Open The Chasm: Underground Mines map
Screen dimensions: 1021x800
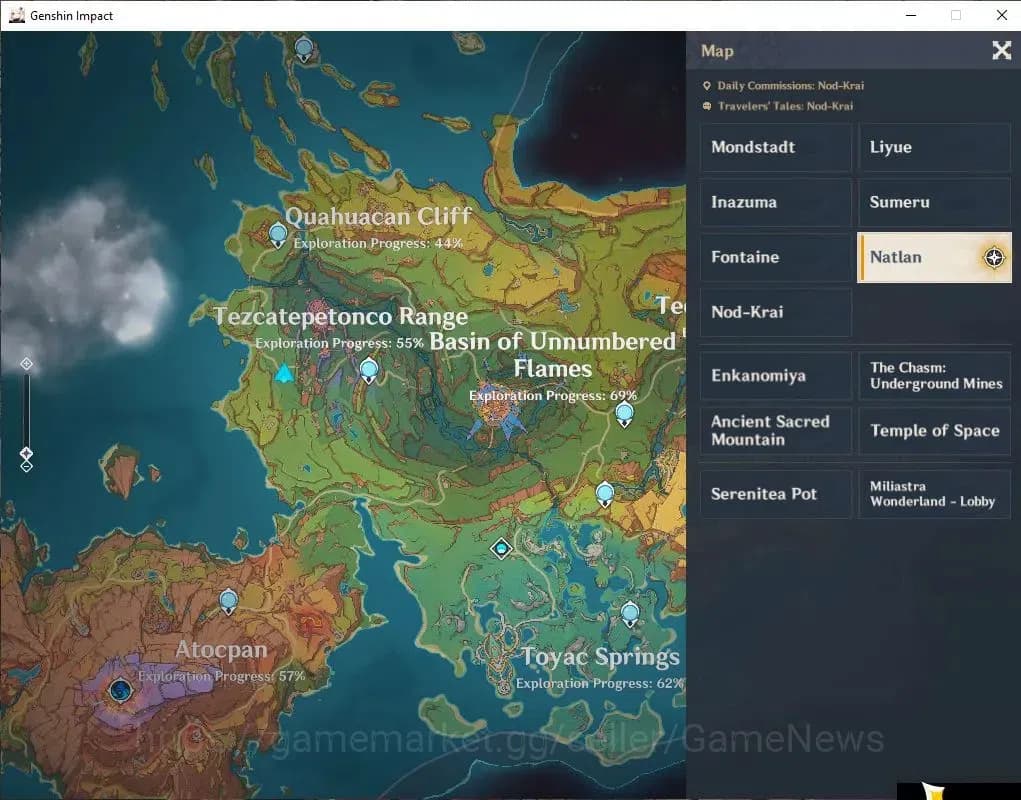pos(934,376)
